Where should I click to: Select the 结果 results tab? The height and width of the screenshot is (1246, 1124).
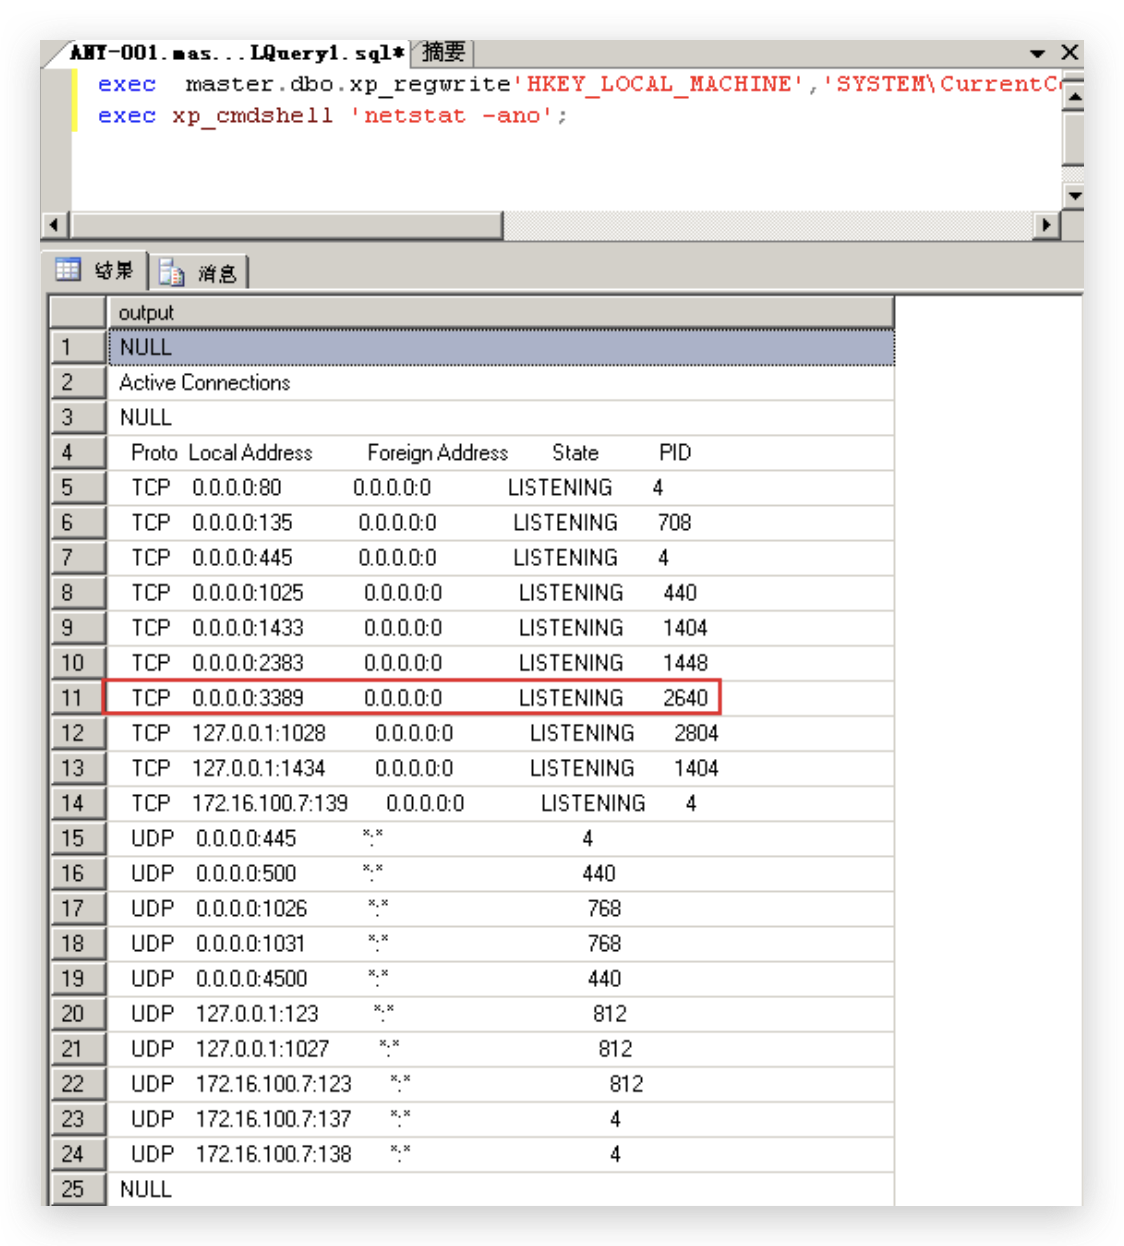(x=98, y=270)
